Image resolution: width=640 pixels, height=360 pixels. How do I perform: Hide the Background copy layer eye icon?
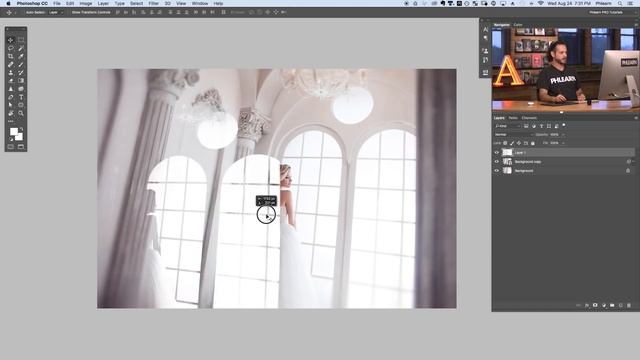pyautogui.click(x=497, y=162)
